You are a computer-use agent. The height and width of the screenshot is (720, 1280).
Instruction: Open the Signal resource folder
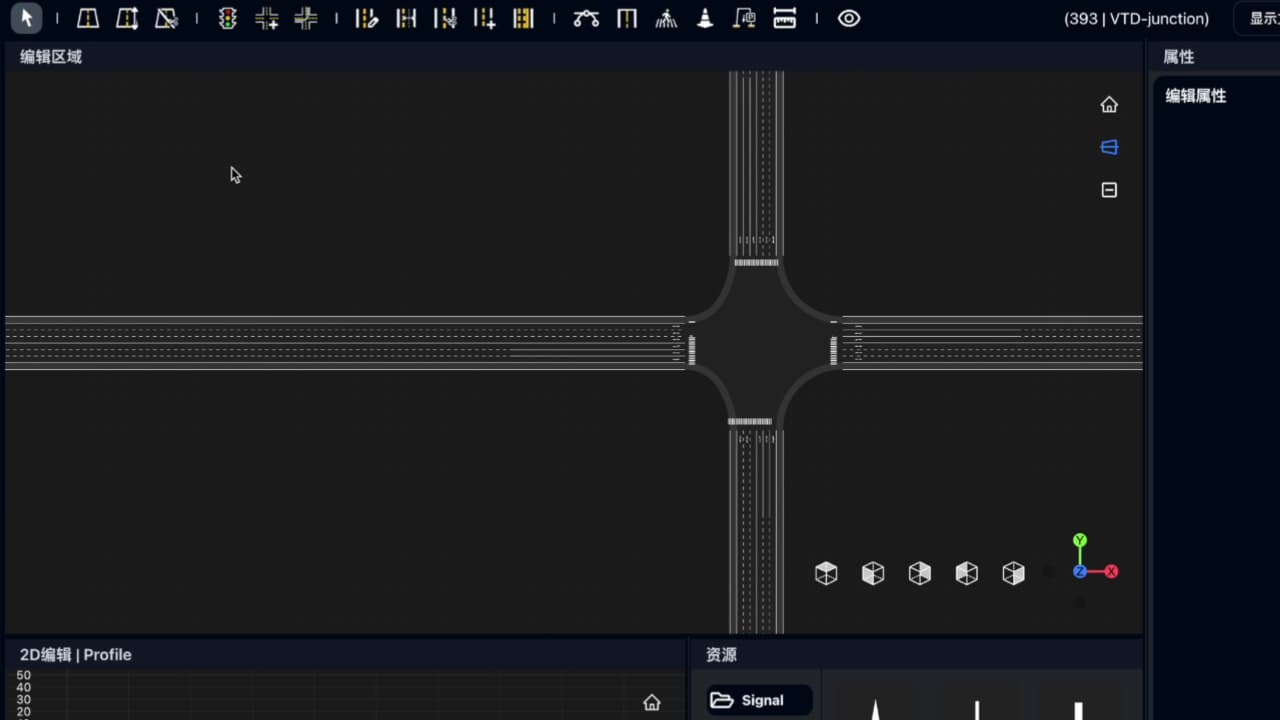pos(760,700)
